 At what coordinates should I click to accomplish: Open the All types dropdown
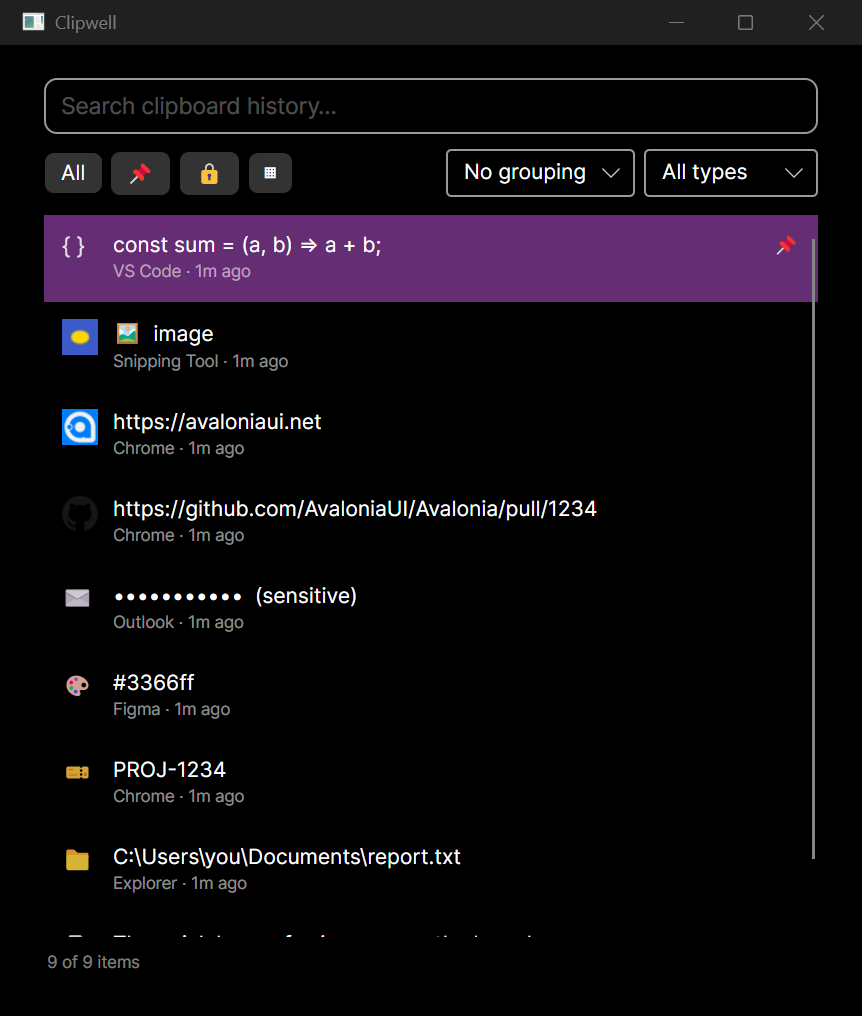[x=730, y=173]
